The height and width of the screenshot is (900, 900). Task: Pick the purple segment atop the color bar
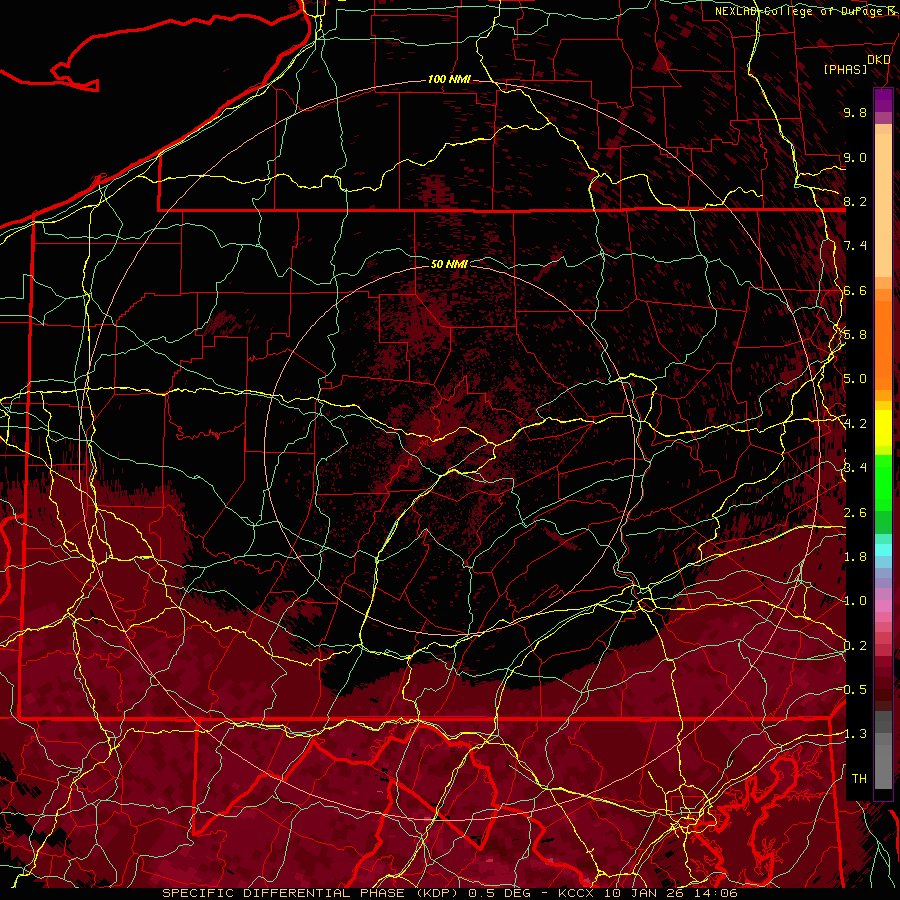click(883, 100)
